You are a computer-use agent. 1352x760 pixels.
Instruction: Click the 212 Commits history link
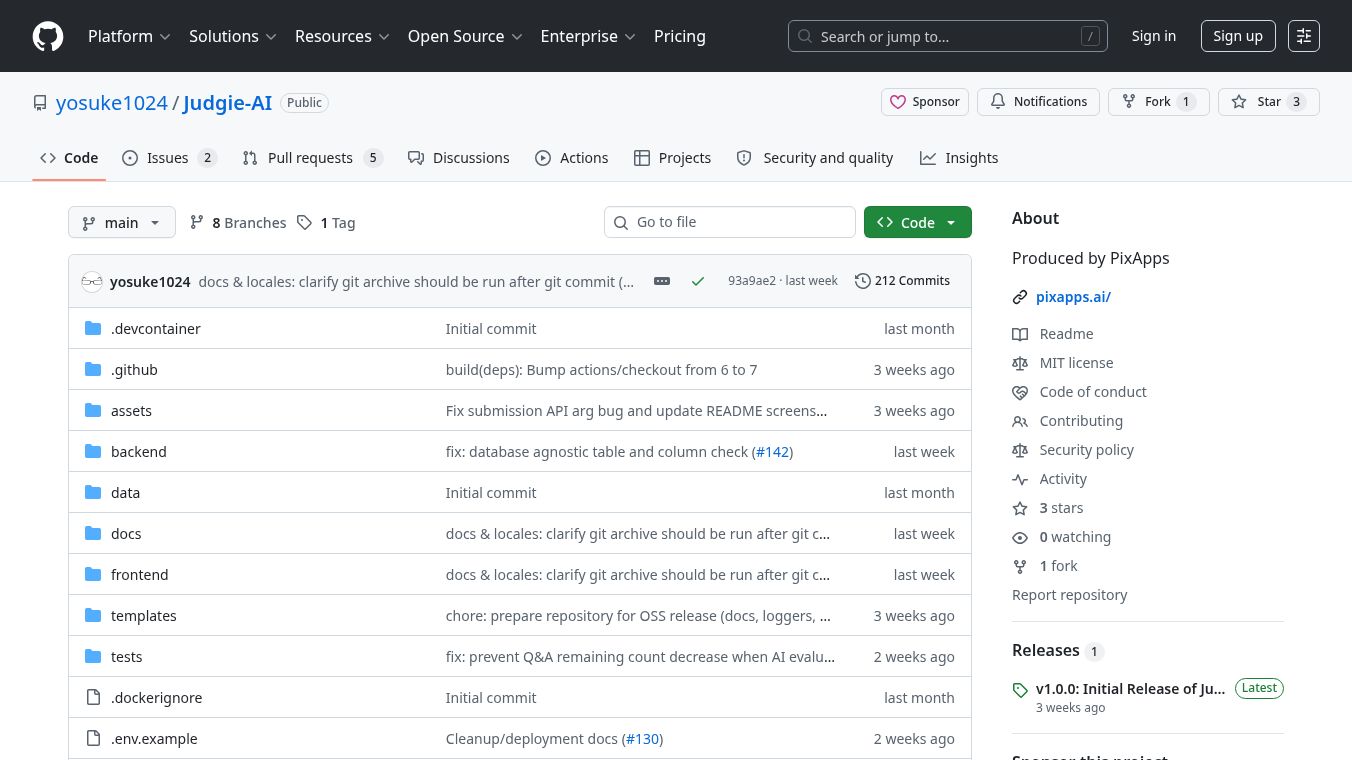(902, 281)
